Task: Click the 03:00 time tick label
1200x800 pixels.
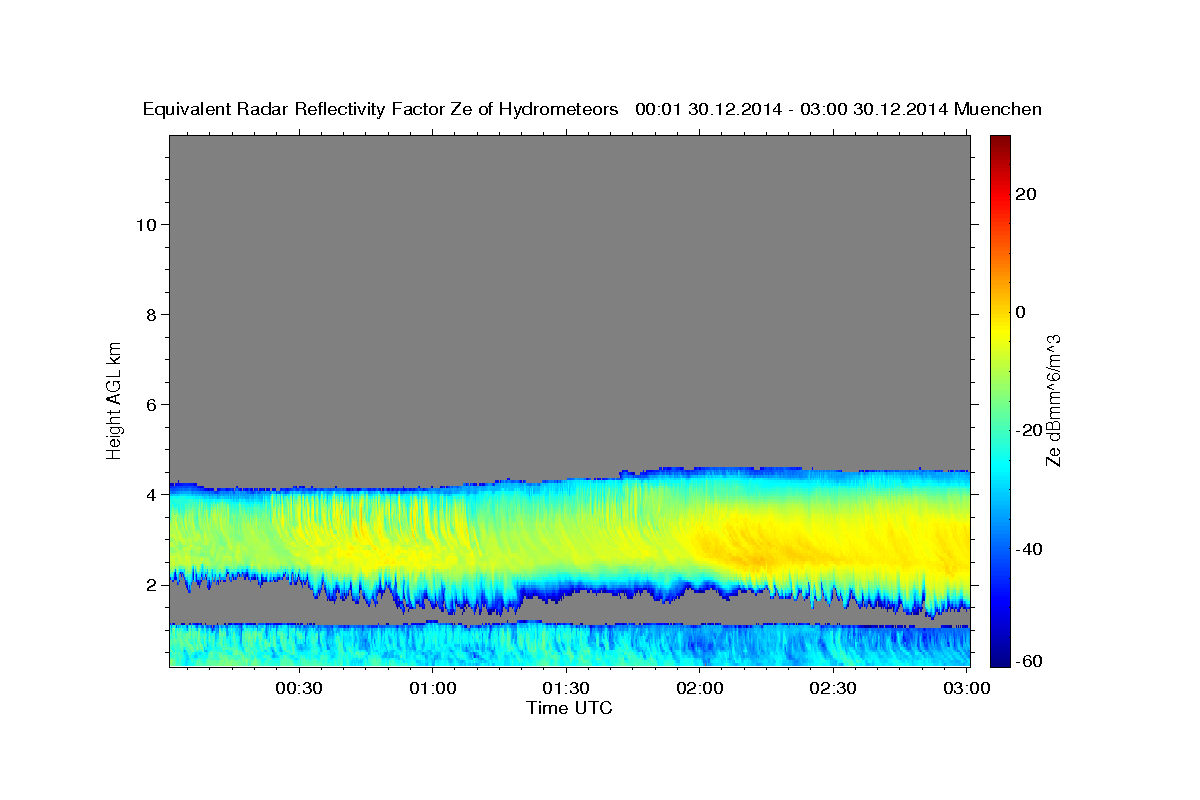Action: pyautogui.click(x=967, y=689)
